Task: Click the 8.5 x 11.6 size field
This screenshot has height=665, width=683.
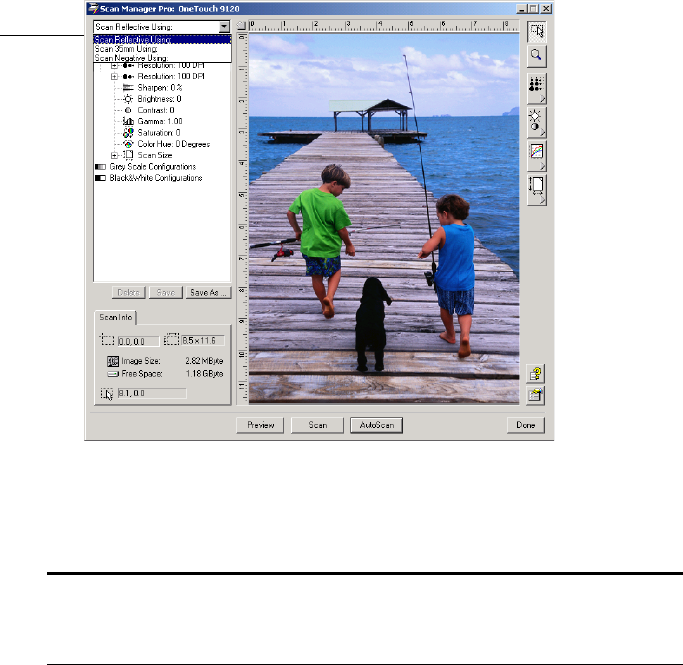Action: pyautogui.click(x=203, y=341)
